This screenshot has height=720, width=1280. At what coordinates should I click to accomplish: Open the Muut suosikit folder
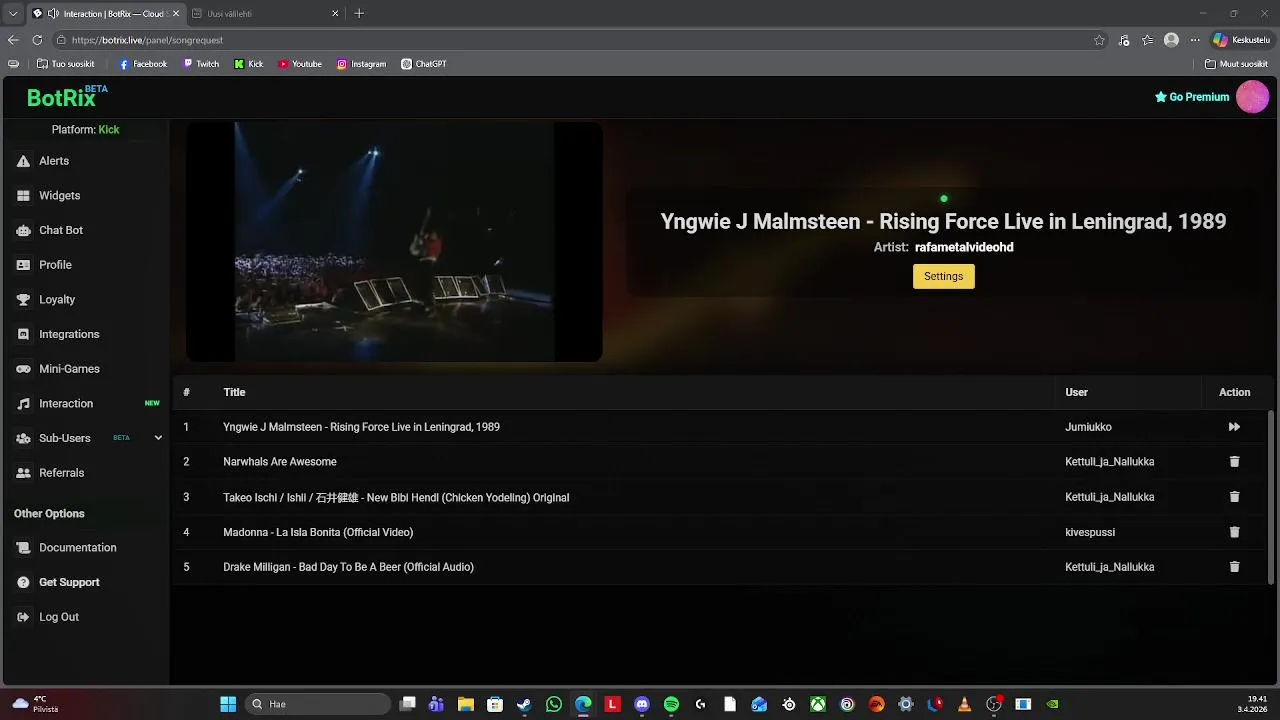pyautogui.click(x=1236, y=64)
